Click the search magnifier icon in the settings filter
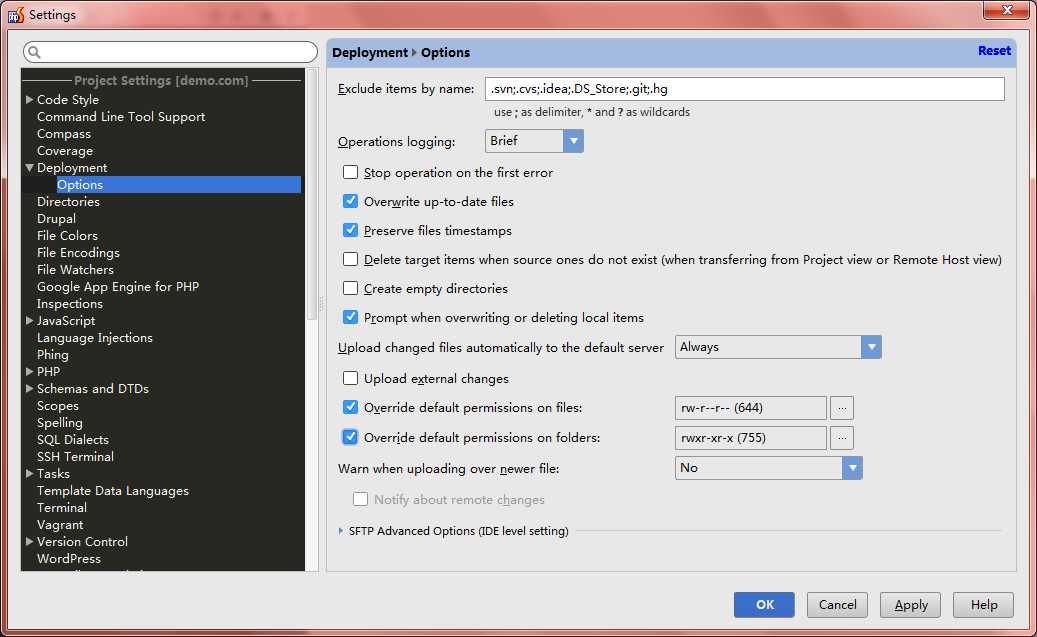 coord(34,52)
